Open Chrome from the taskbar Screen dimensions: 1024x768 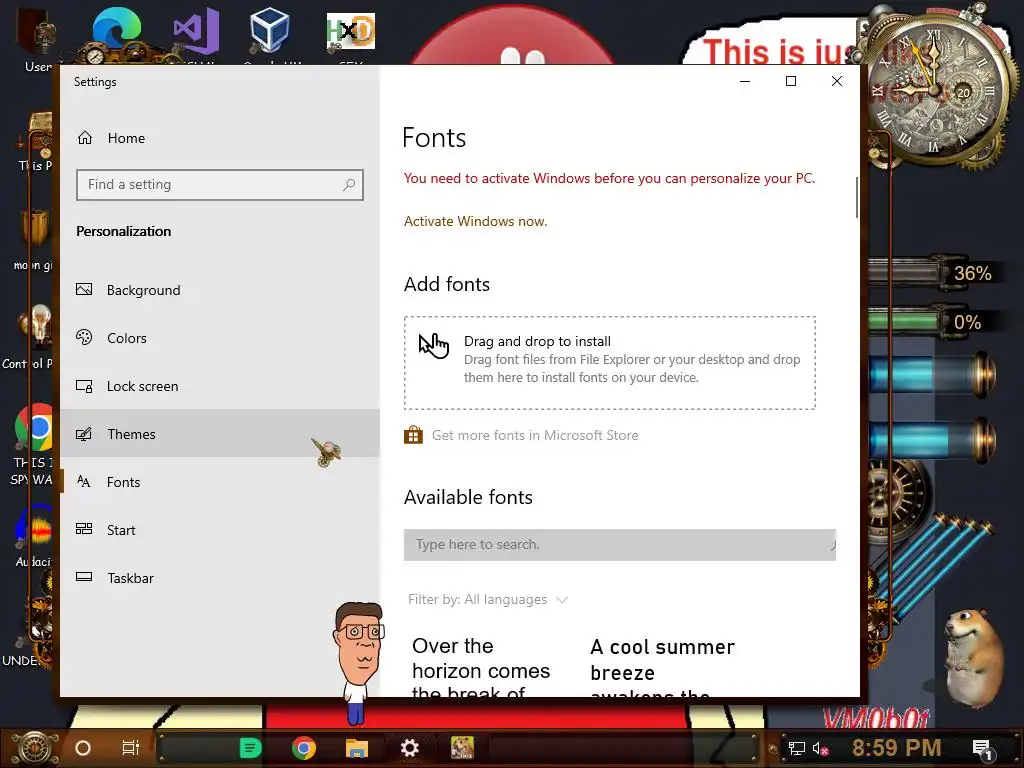click(x=304, y=748)
